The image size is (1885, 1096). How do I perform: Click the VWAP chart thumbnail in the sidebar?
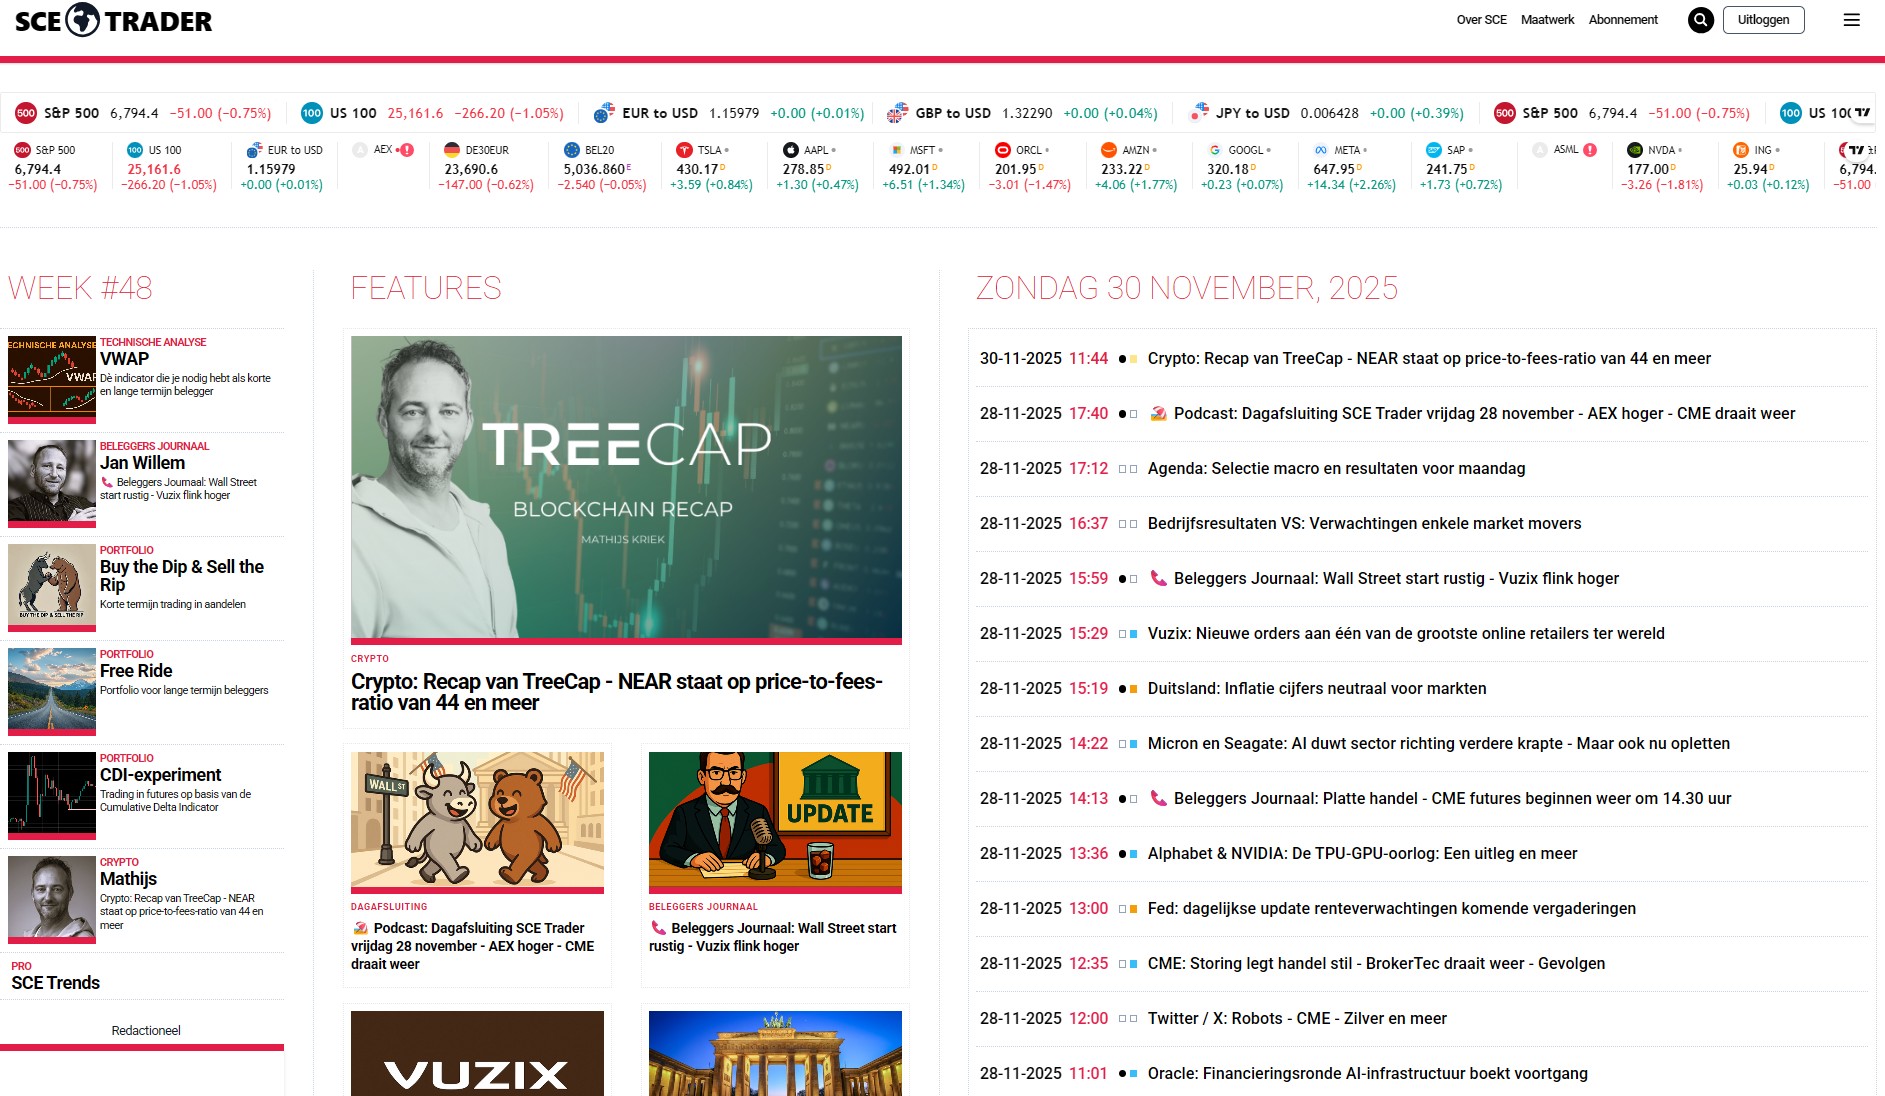click(52, 378)
